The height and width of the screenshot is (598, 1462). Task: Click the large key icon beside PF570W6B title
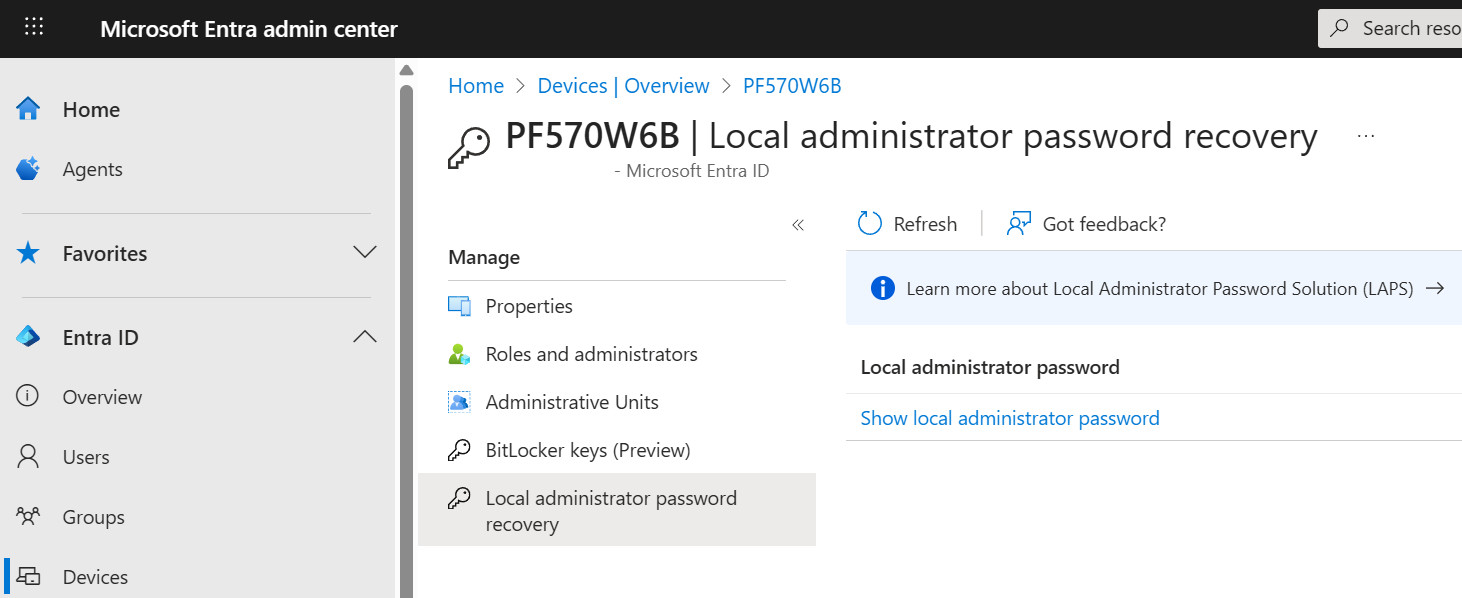pyautogui.click(x=469, y=147)
